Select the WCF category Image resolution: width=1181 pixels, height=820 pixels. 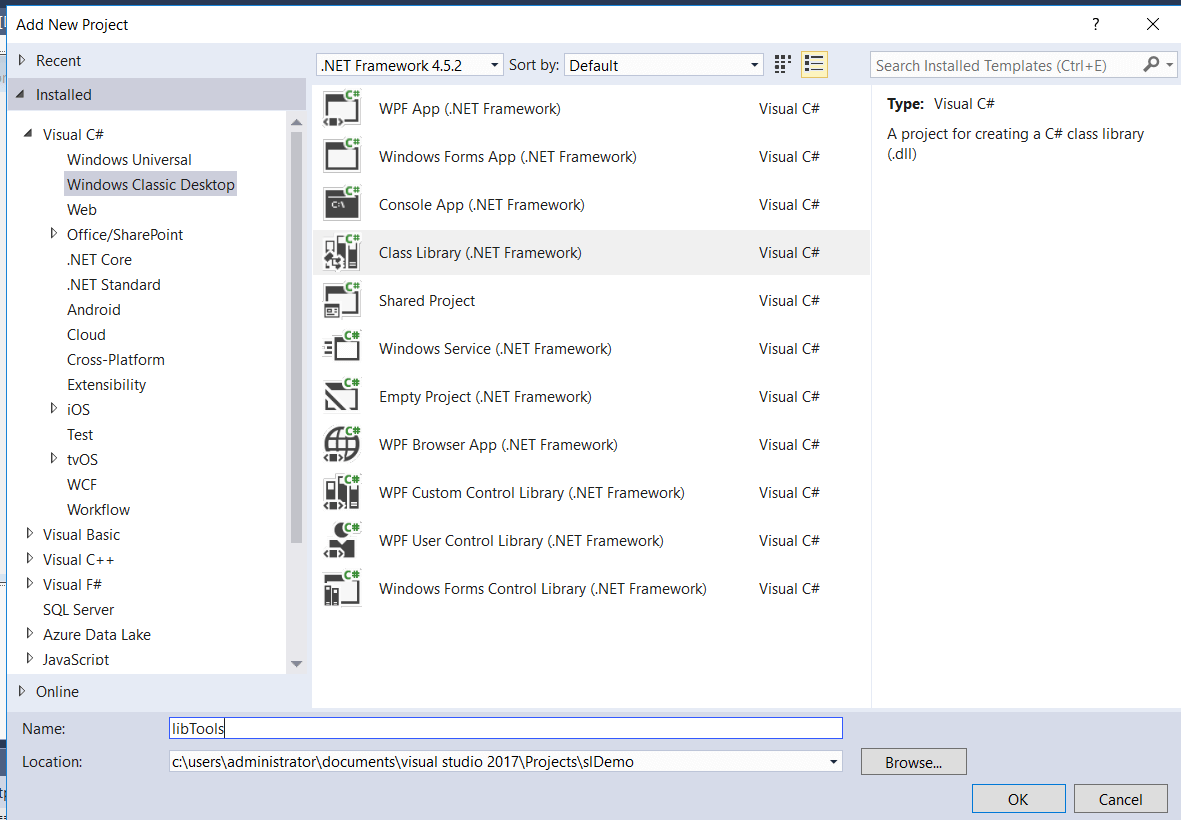pyautogui.click(x=81, y=484)
